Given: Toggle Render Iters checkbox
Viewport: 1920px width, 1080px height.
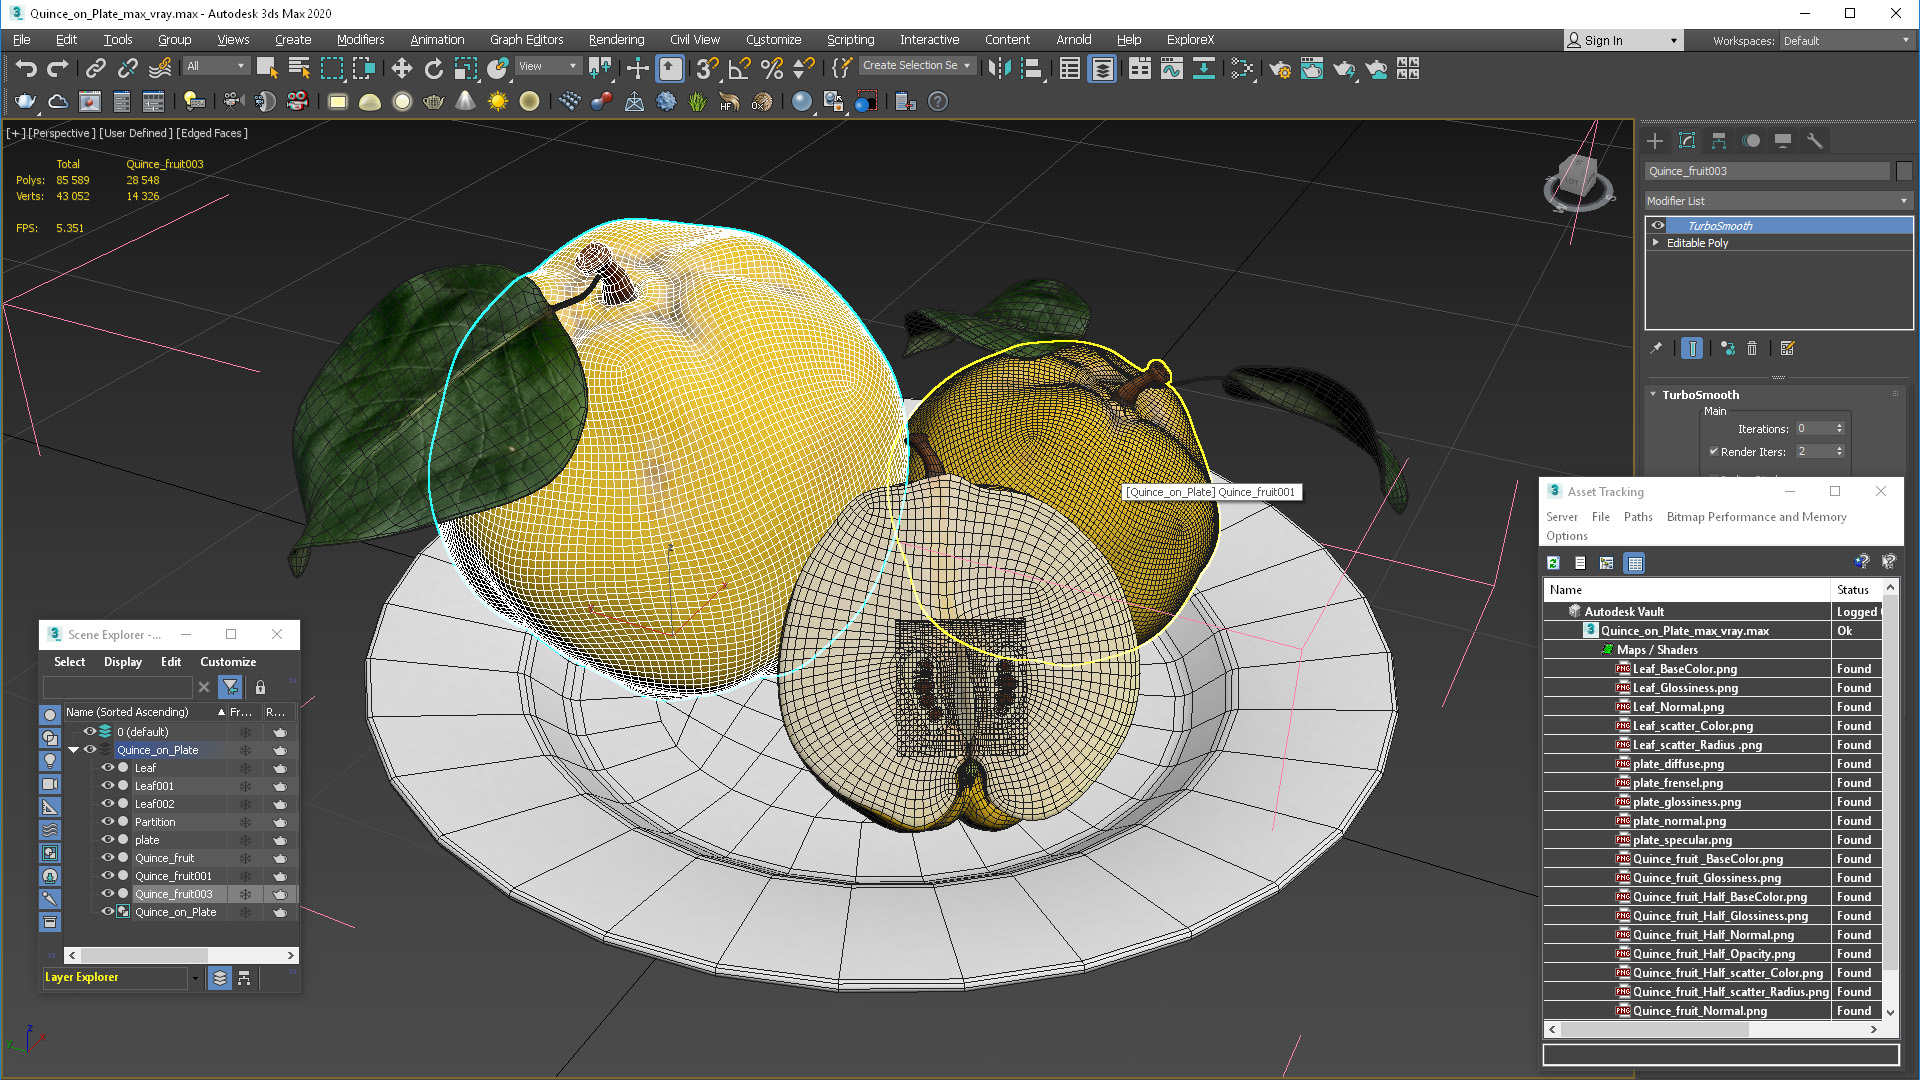Looking at the screenshot, I should [1713, 452].
